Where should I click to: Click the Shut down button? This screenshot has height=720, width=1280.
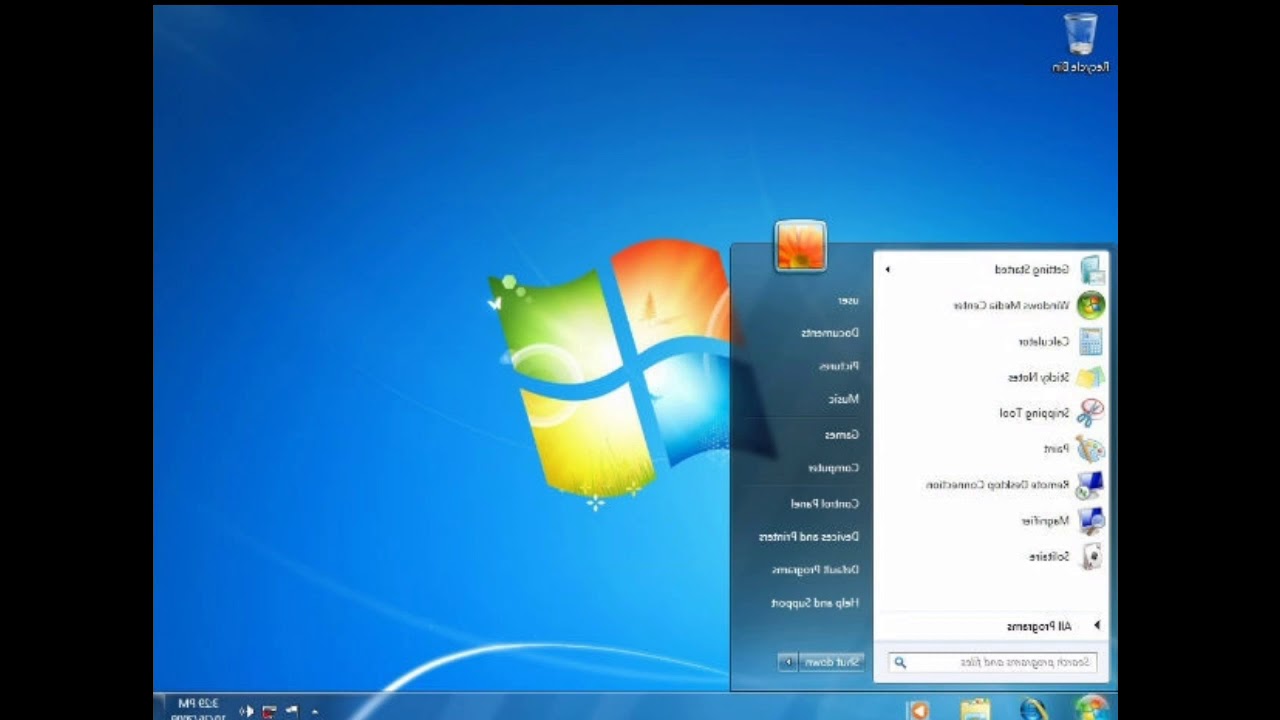832,662
